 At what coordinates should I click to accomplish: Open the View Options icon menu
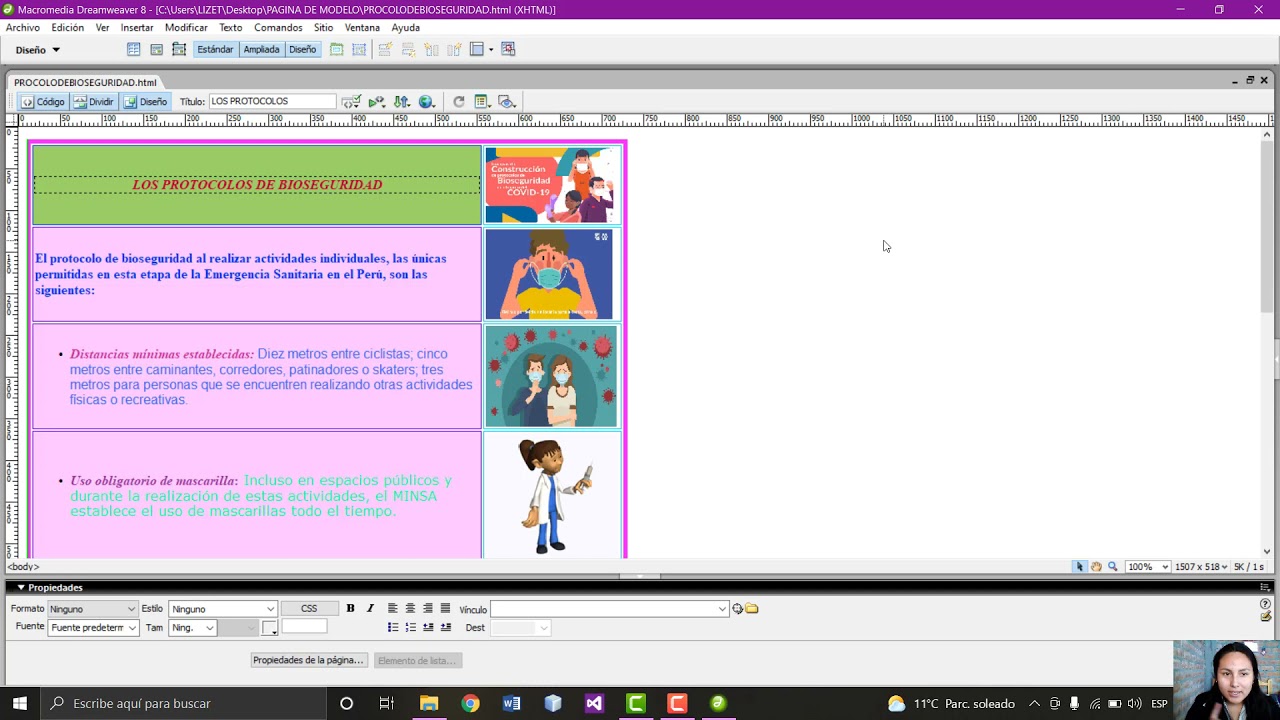pos(481,102)
